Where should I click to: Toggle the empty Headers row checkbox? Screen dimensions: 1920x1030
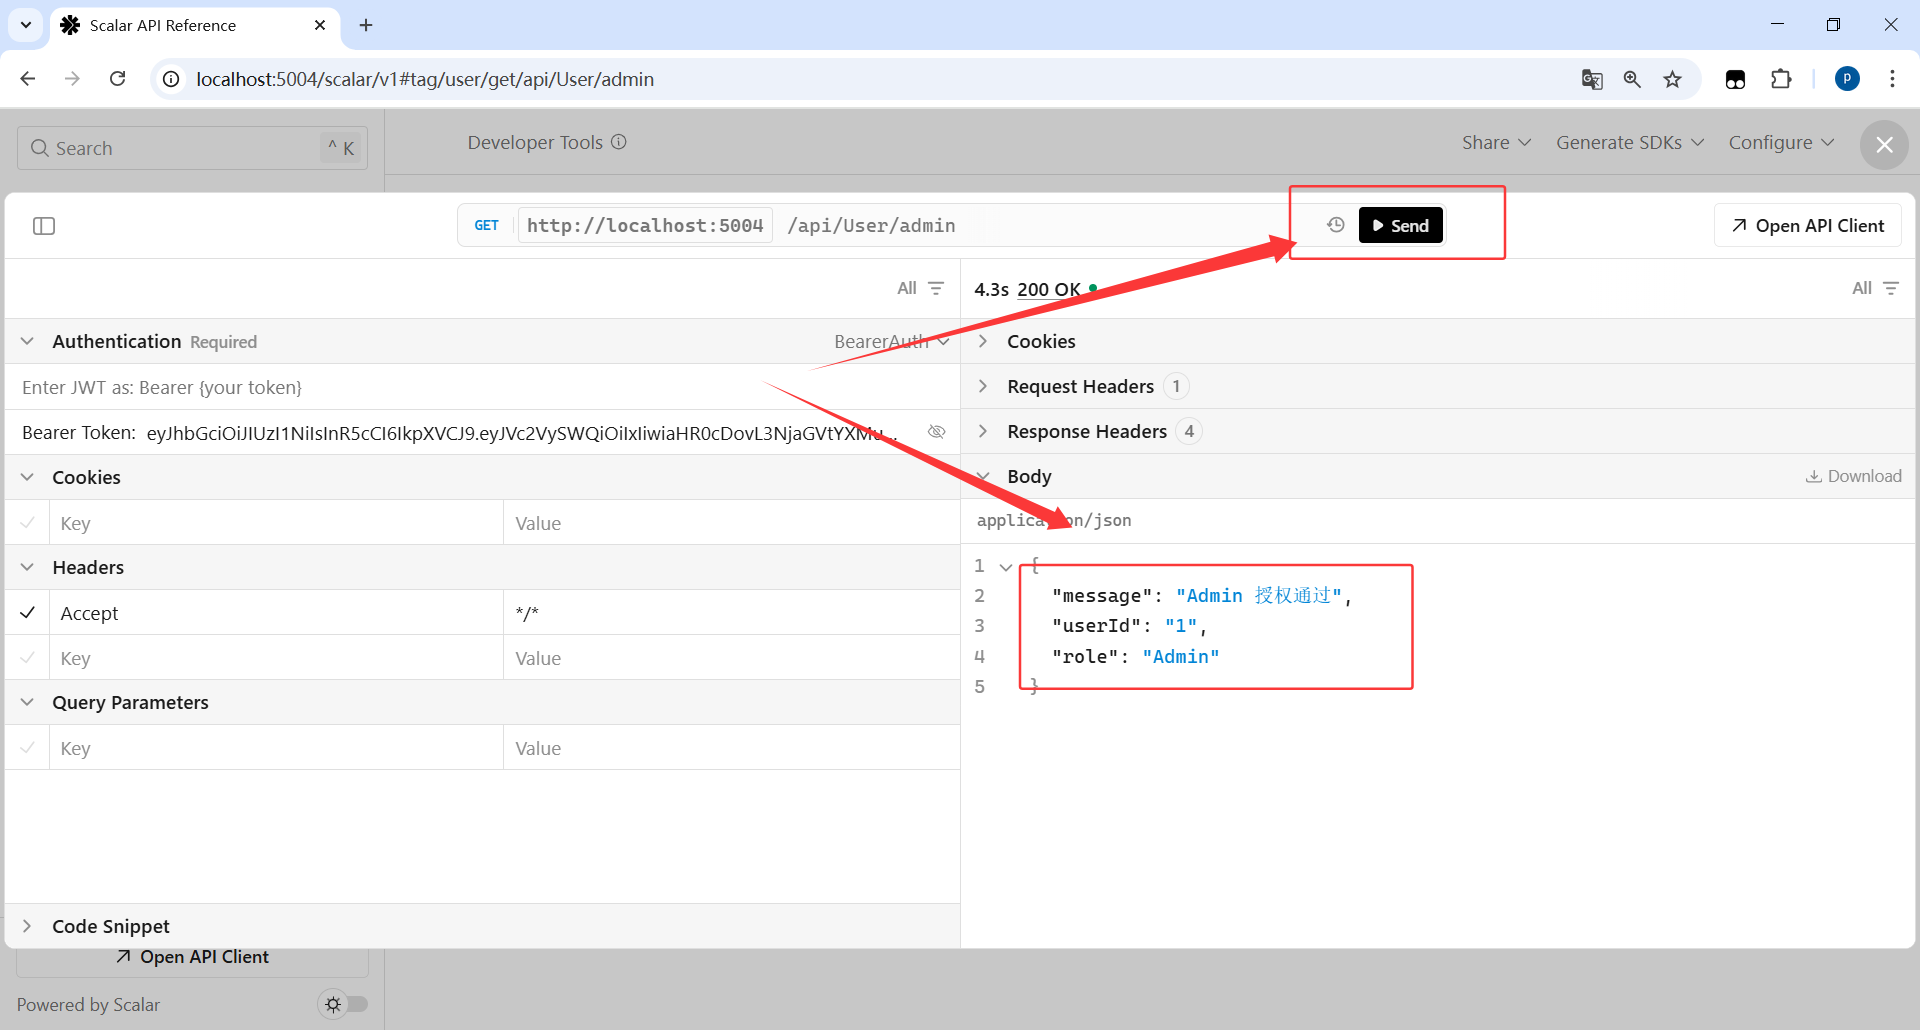pos(27,657)
